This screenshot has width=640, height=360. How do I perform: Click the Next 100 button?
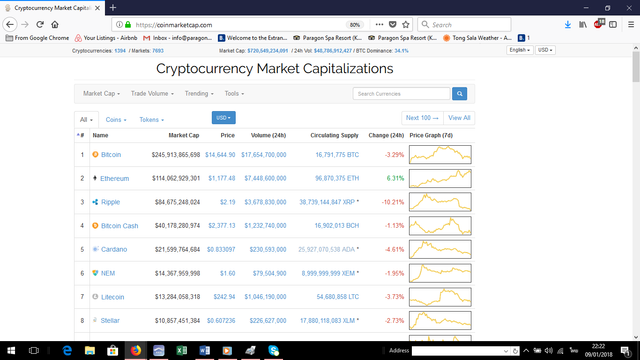(422, 118)
